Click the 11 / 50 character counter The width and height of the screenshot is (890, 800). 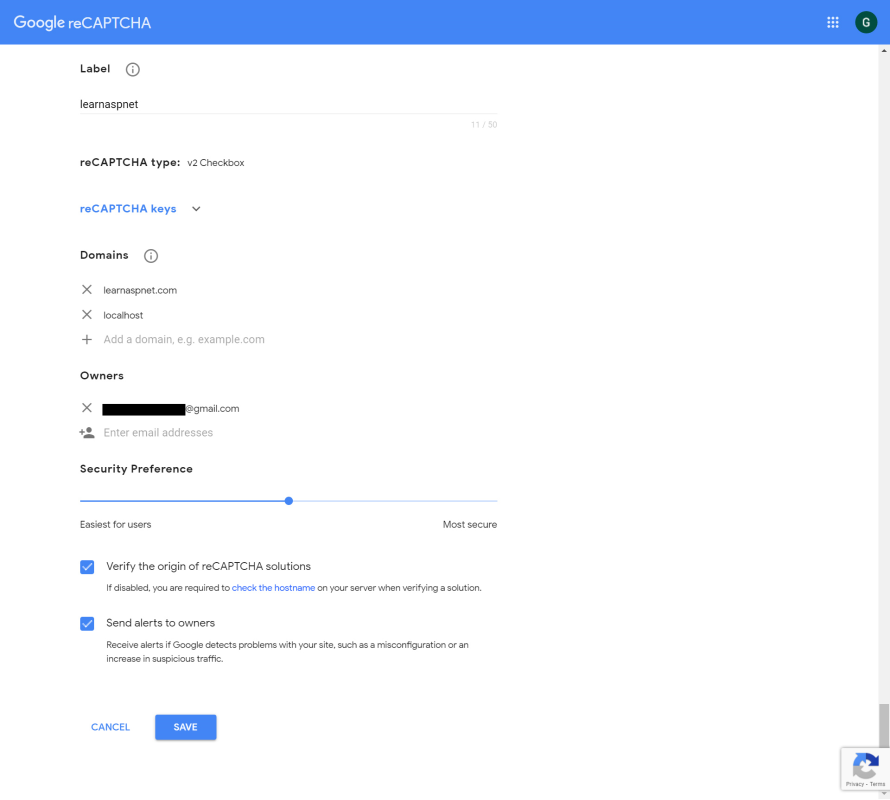coord(484,124)
